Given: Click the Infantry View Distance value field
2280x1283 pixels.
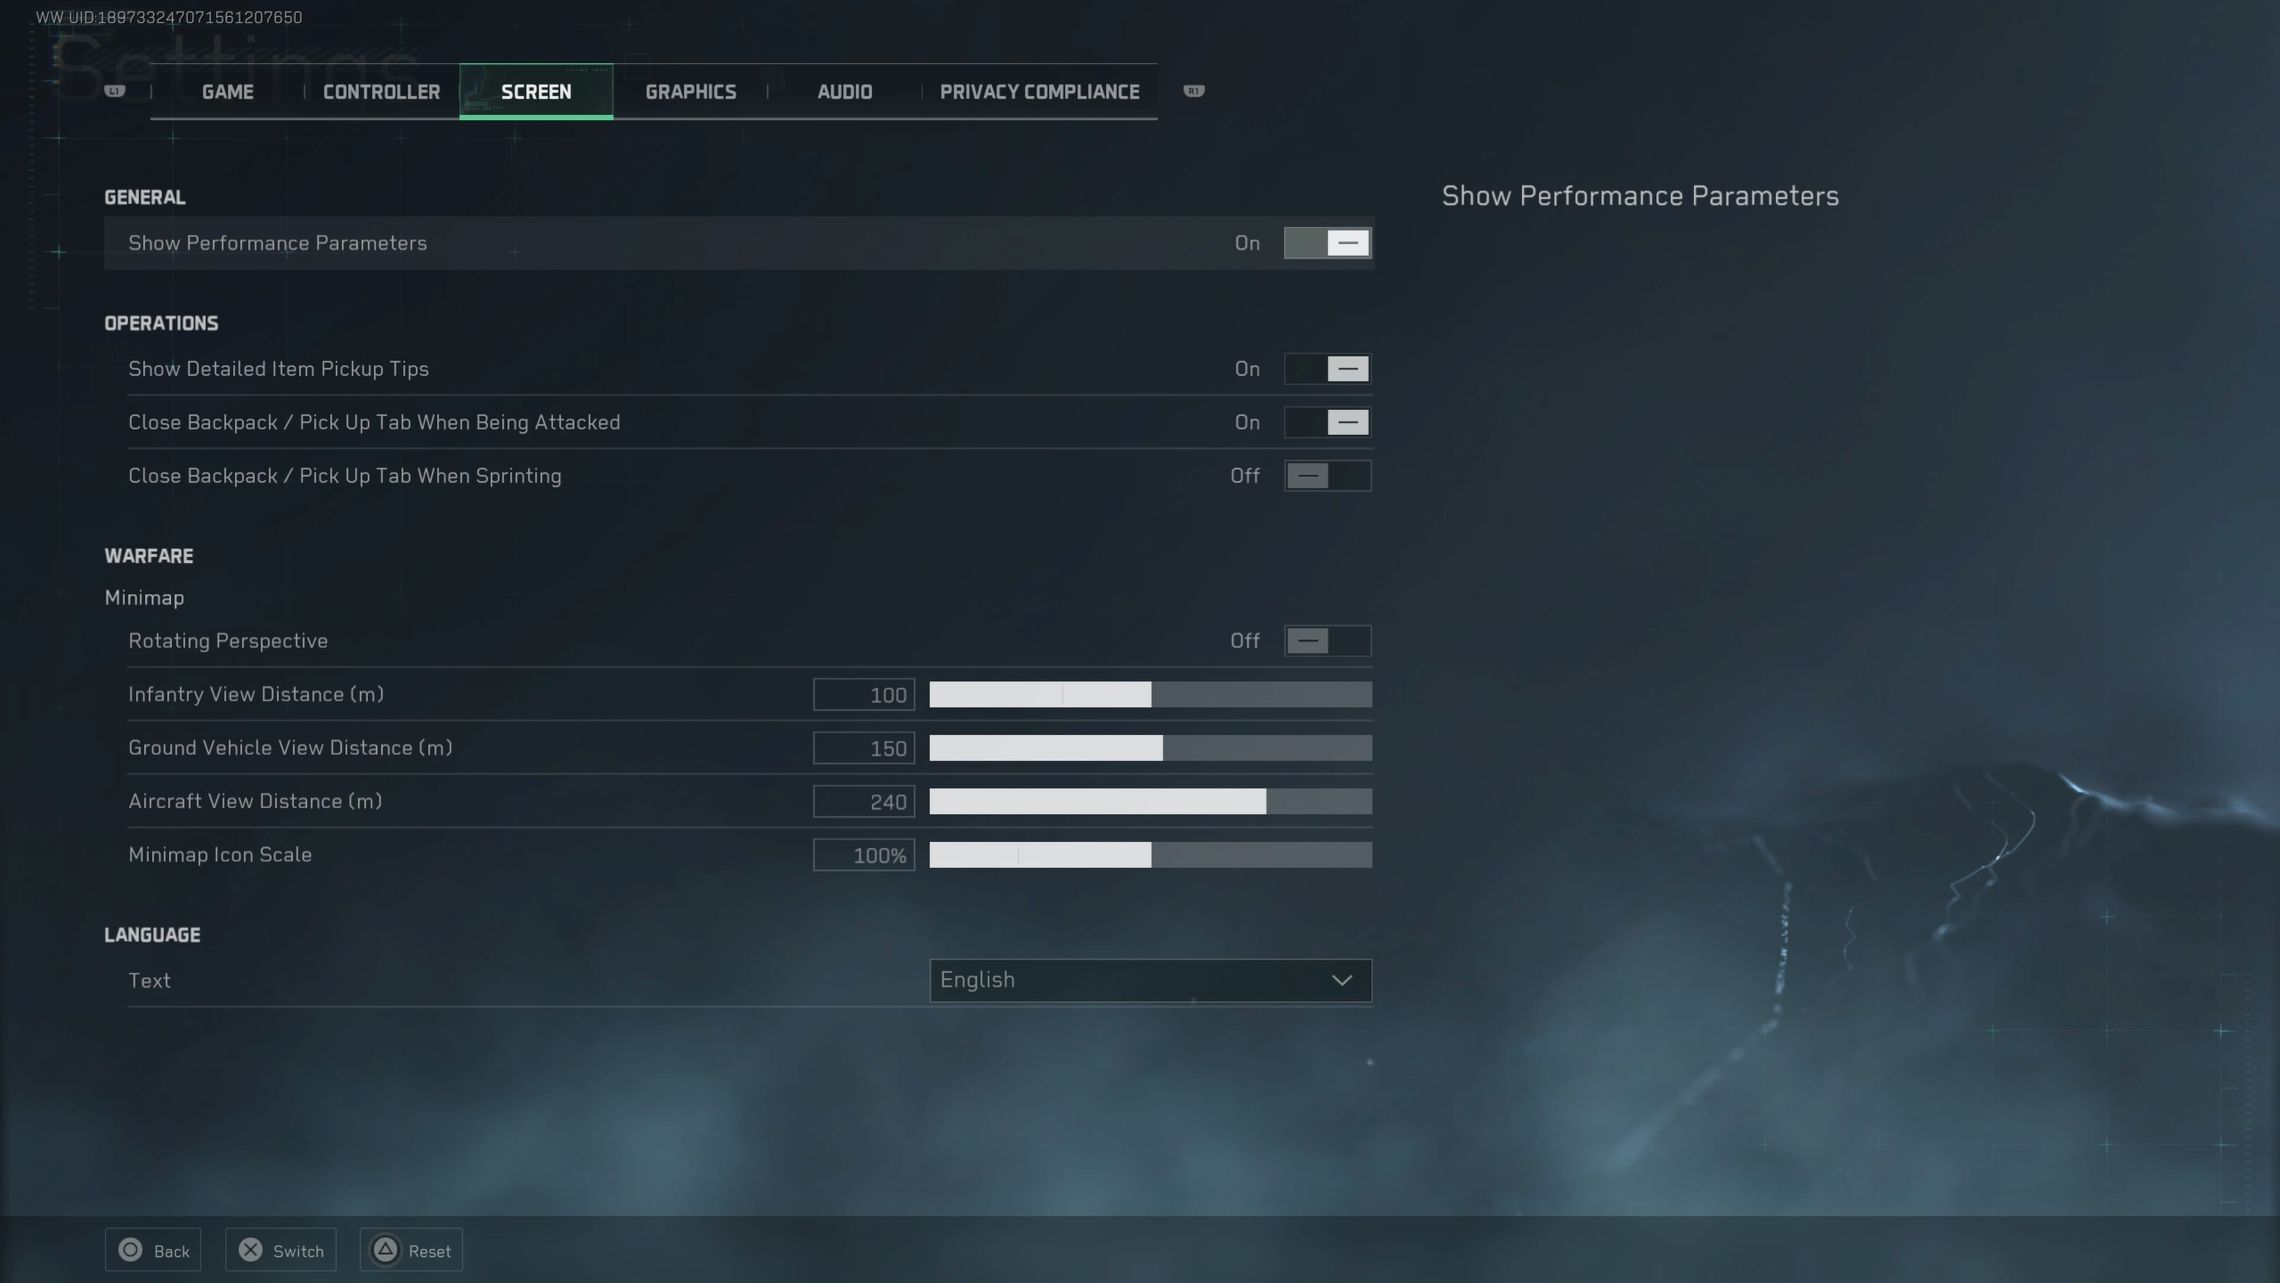Looking at the screenshot, I should click(x=863, y=695).
